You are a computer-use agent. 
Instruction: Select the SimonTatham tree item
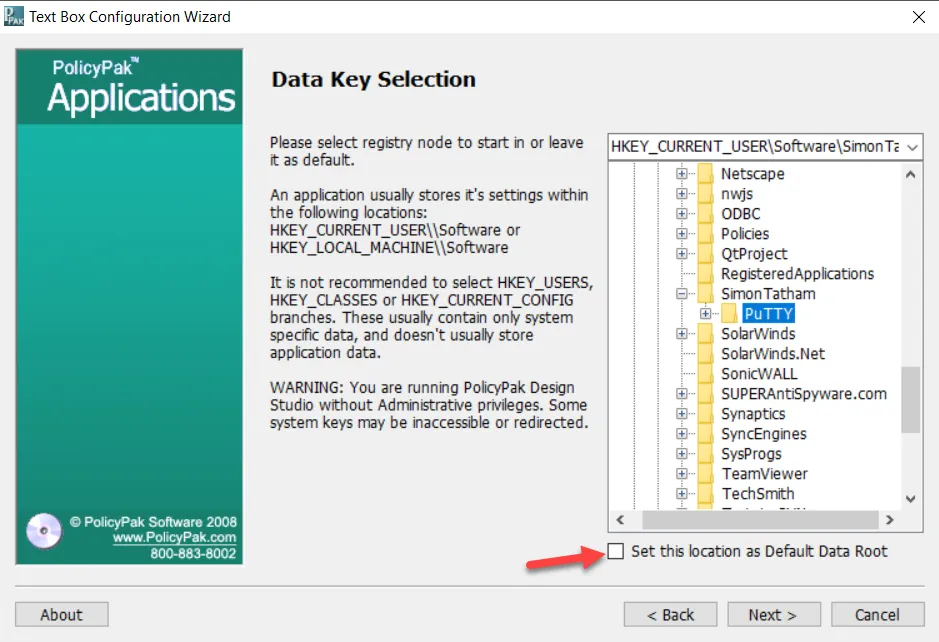768,294
